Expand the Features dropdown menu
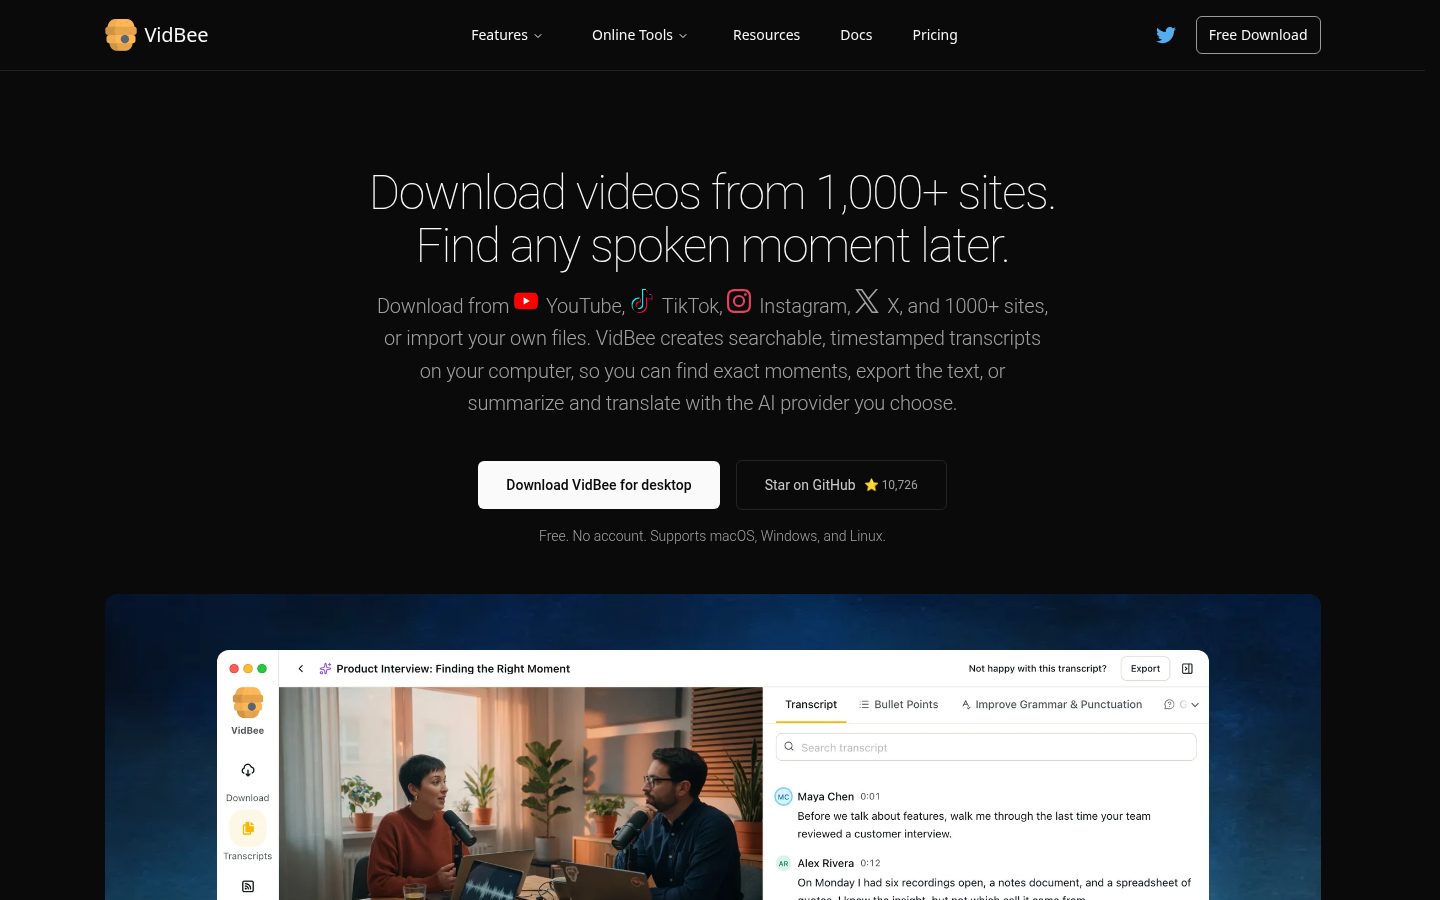The image size is (1440, 900). click(x=507, y=35)
